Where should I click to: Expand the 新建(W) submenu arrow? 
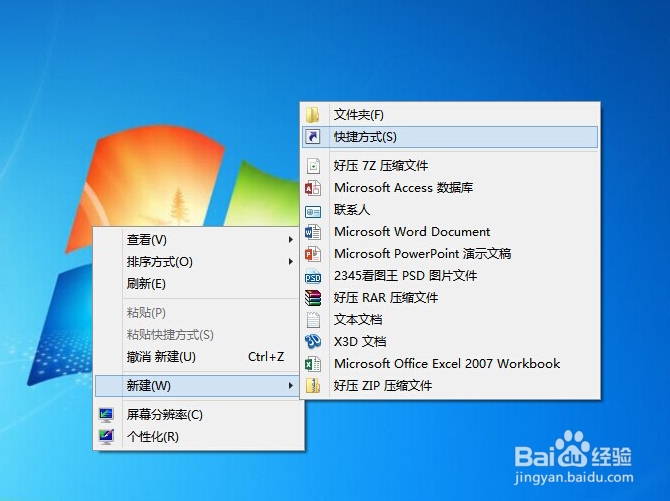pos(291,386)
